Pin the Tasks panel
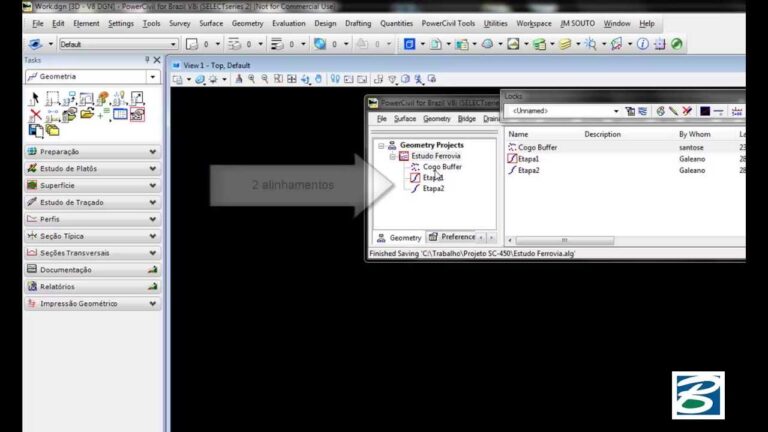768x432 pixels. coord(147,60)
